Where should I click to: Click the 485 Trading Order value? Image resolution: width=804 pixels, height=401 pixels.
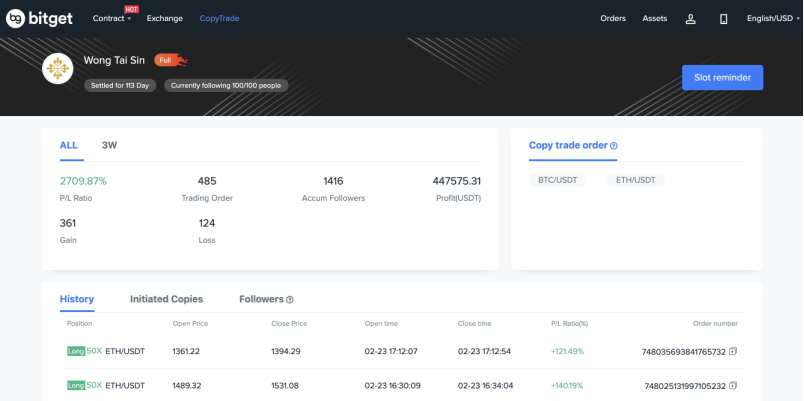pos(207,181)
